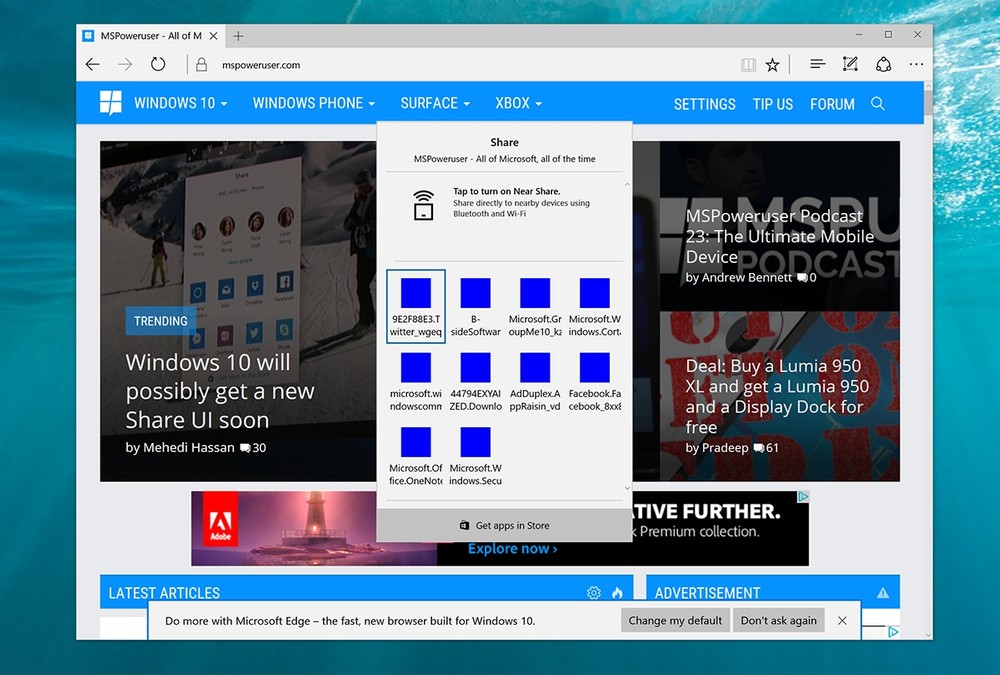Click the TRENDING label badge
Image resolution: width=1000 pixels, height=675 pixels.
161,321
